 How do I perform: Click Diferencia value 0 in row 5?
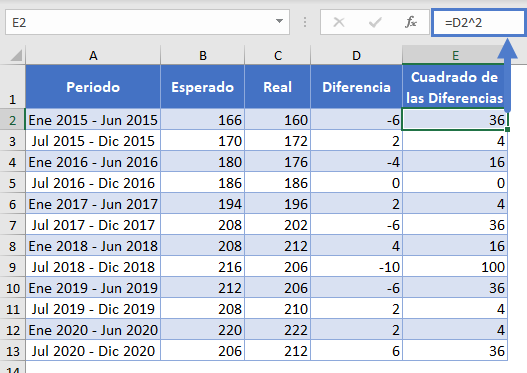pos(356,182)
